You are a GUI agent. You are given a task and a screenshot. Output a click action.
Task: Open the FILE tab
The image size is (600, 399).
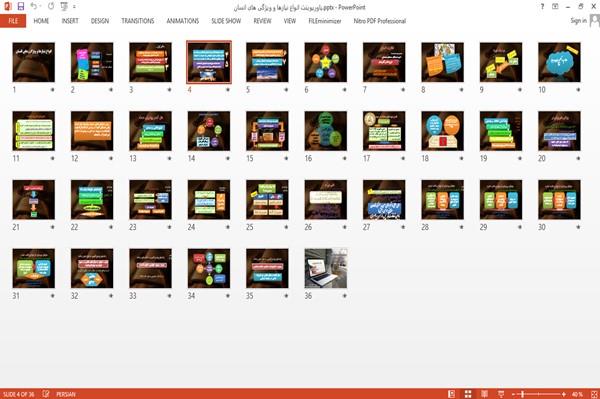click(x=13, y=21)
